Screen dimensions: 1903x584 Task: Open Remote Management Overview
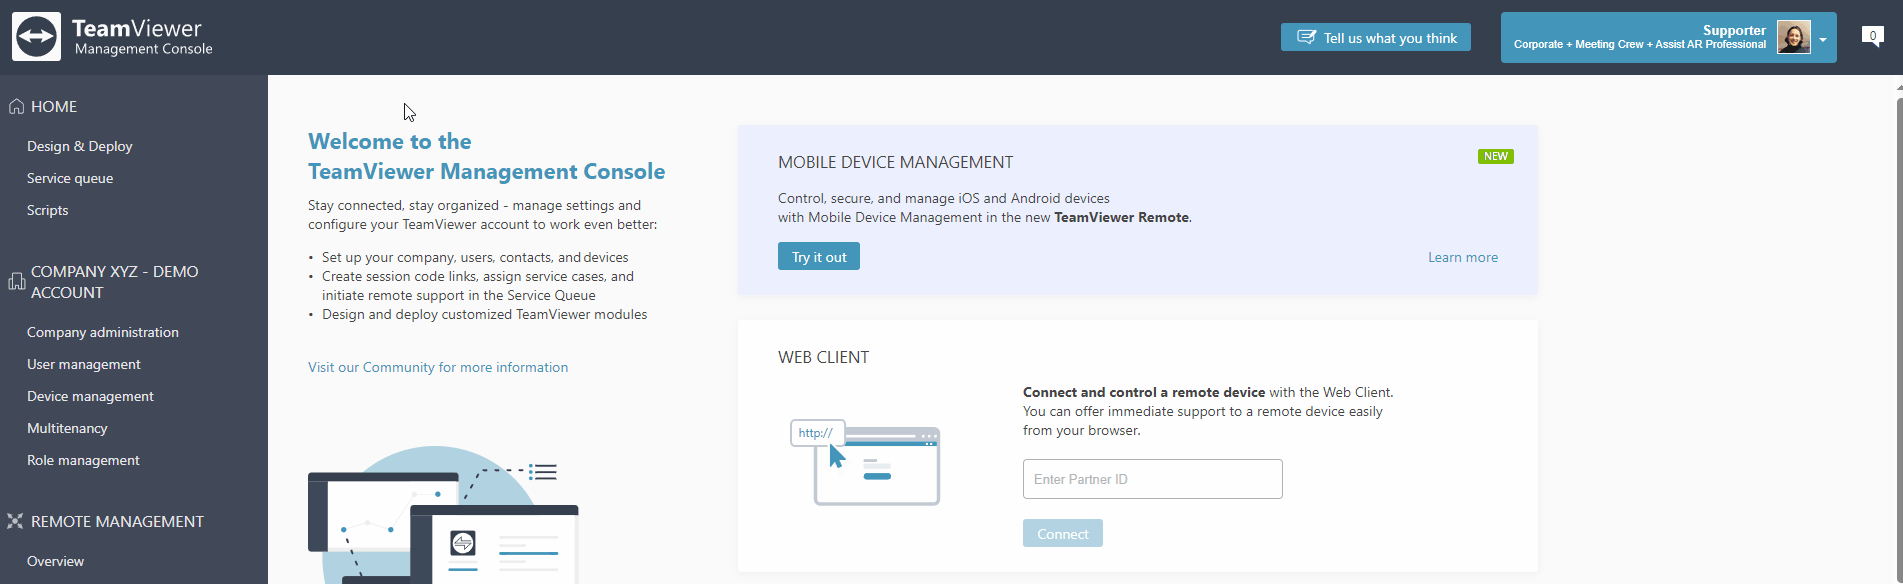[x=56, y=561]
